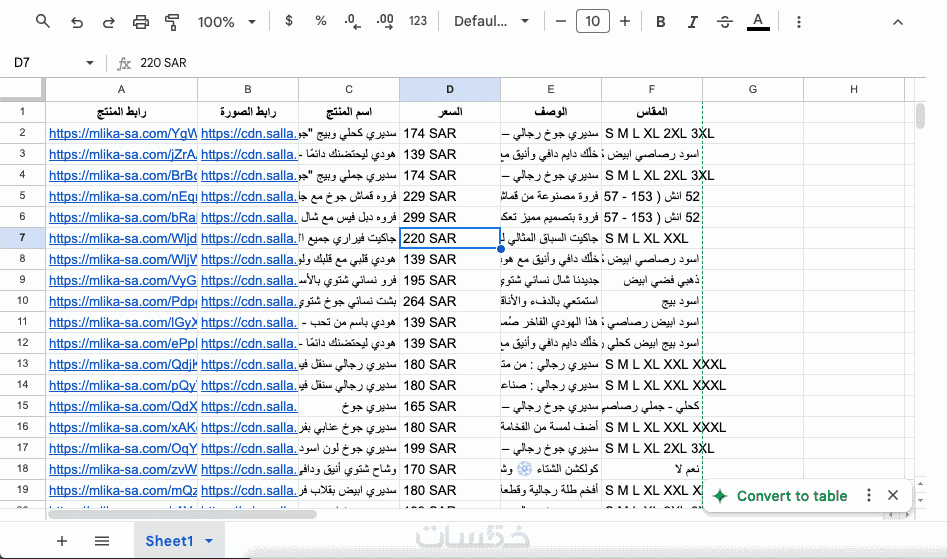Screen dimensions: 947x559
Task: Increase decimal places
Action: [x=385, y=22]
